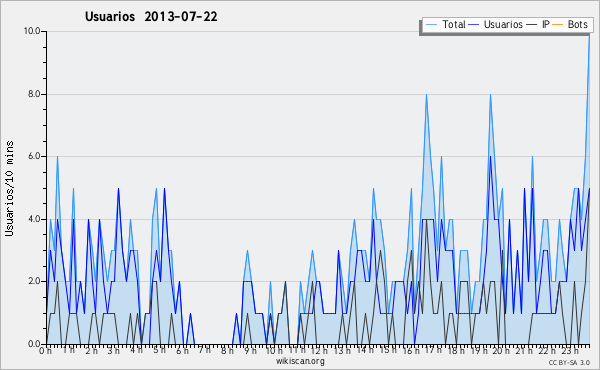Viewport: 600px width, 370px height.
Task: Click the chart title Usuarios 2013-07-22
Action: click(151, 16)
